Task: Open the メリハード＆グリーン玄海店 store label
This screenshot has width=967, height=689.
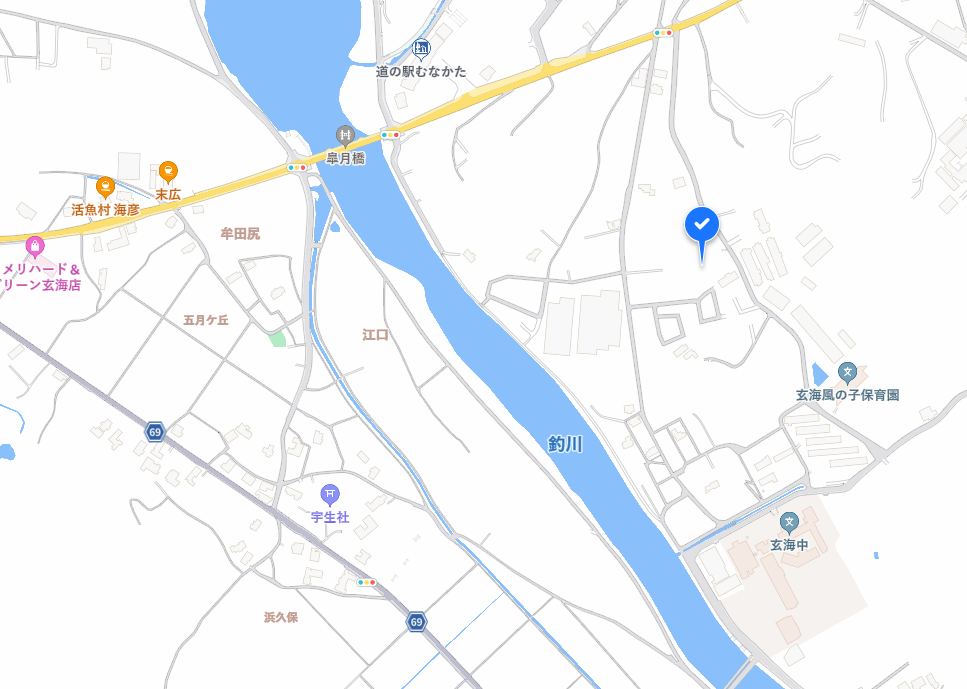Action: tap(41, 277)
